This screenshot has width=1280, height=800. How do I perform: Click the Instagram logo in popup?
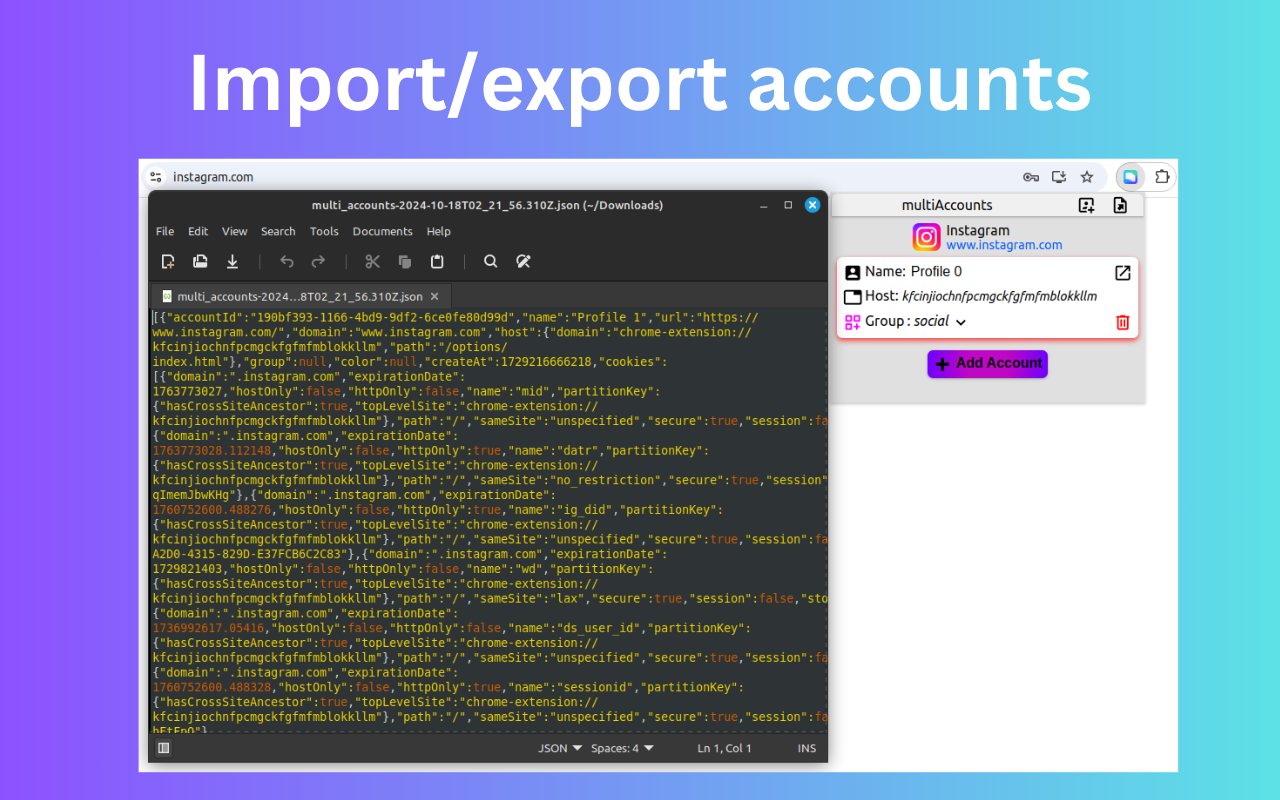click(x=927, y=237)
